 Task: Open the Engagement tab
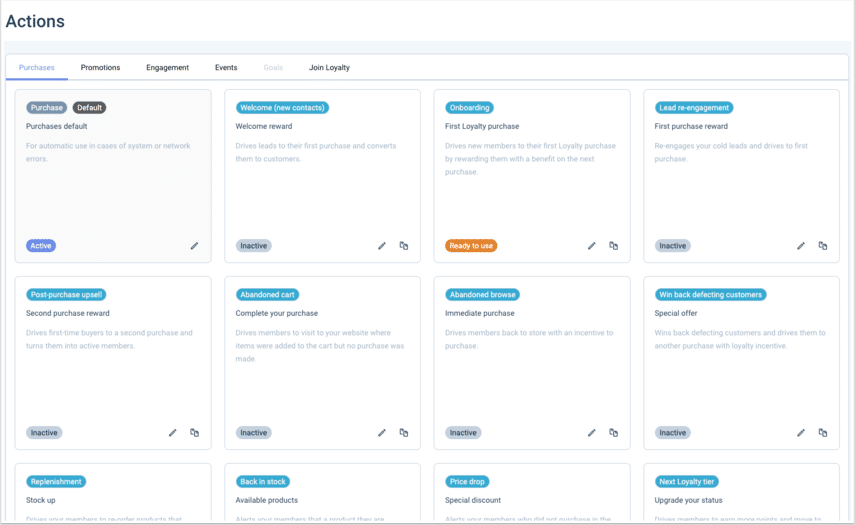[x=167, y=68]
